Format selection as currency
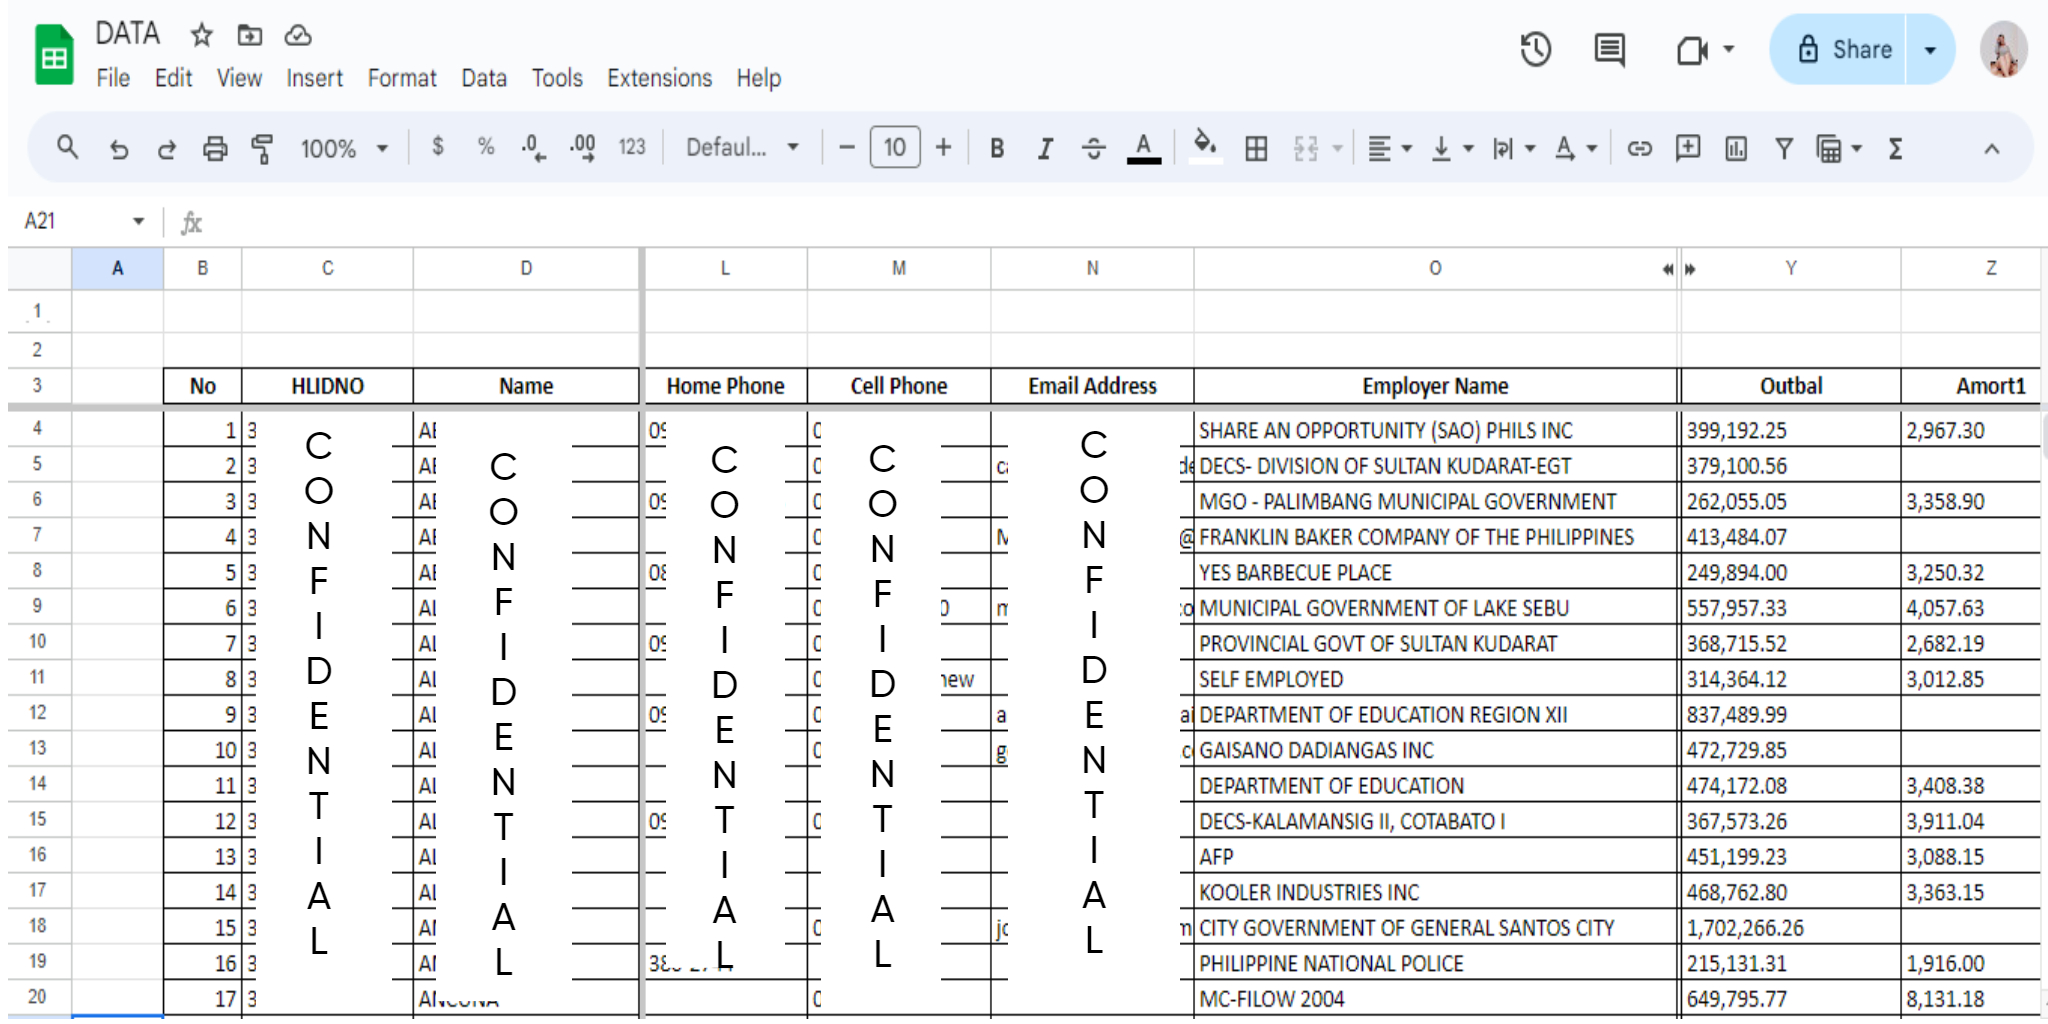This screenshot has width=2048, height=1024. point(438,147)
